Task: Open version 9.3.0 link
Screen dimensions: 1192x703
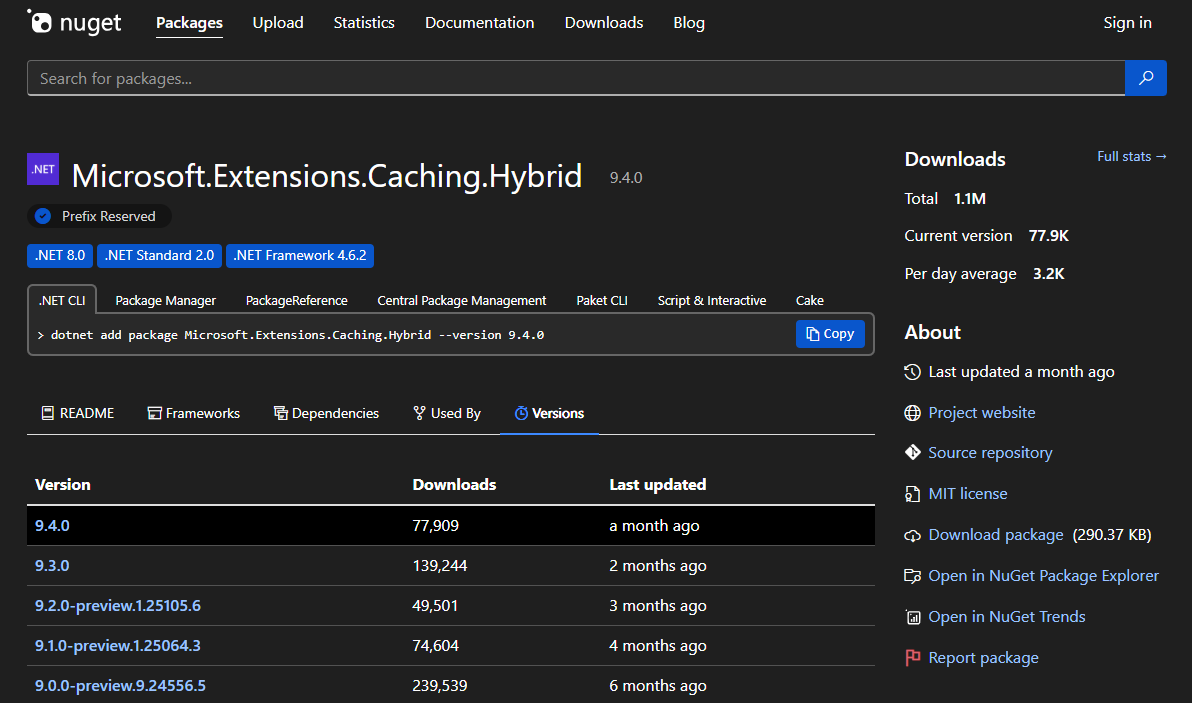Action: click(x=52, y=566)
